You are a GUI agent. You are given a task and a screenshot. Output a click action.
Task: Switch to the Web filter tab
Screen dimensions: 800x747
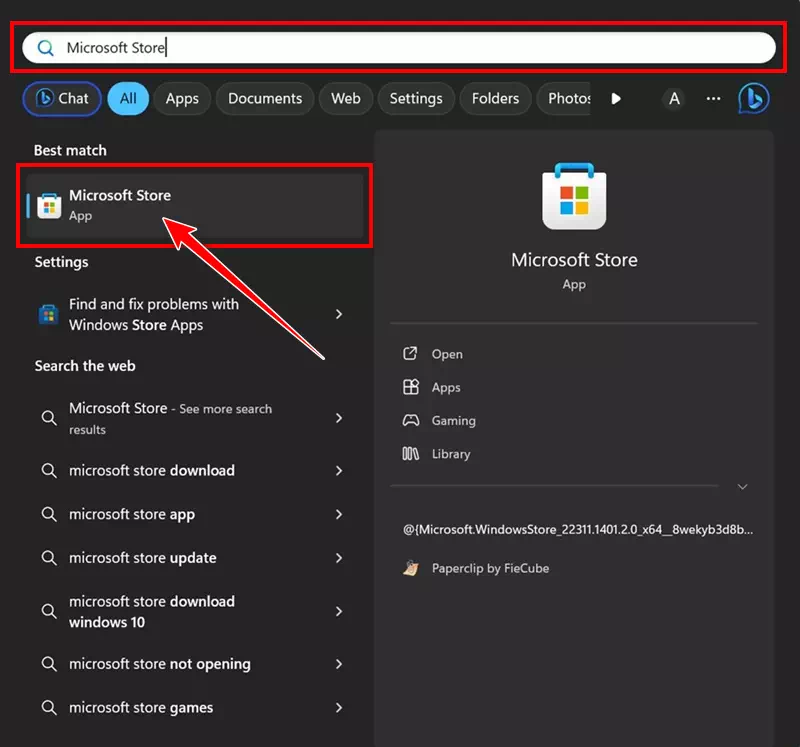point(346,98)
